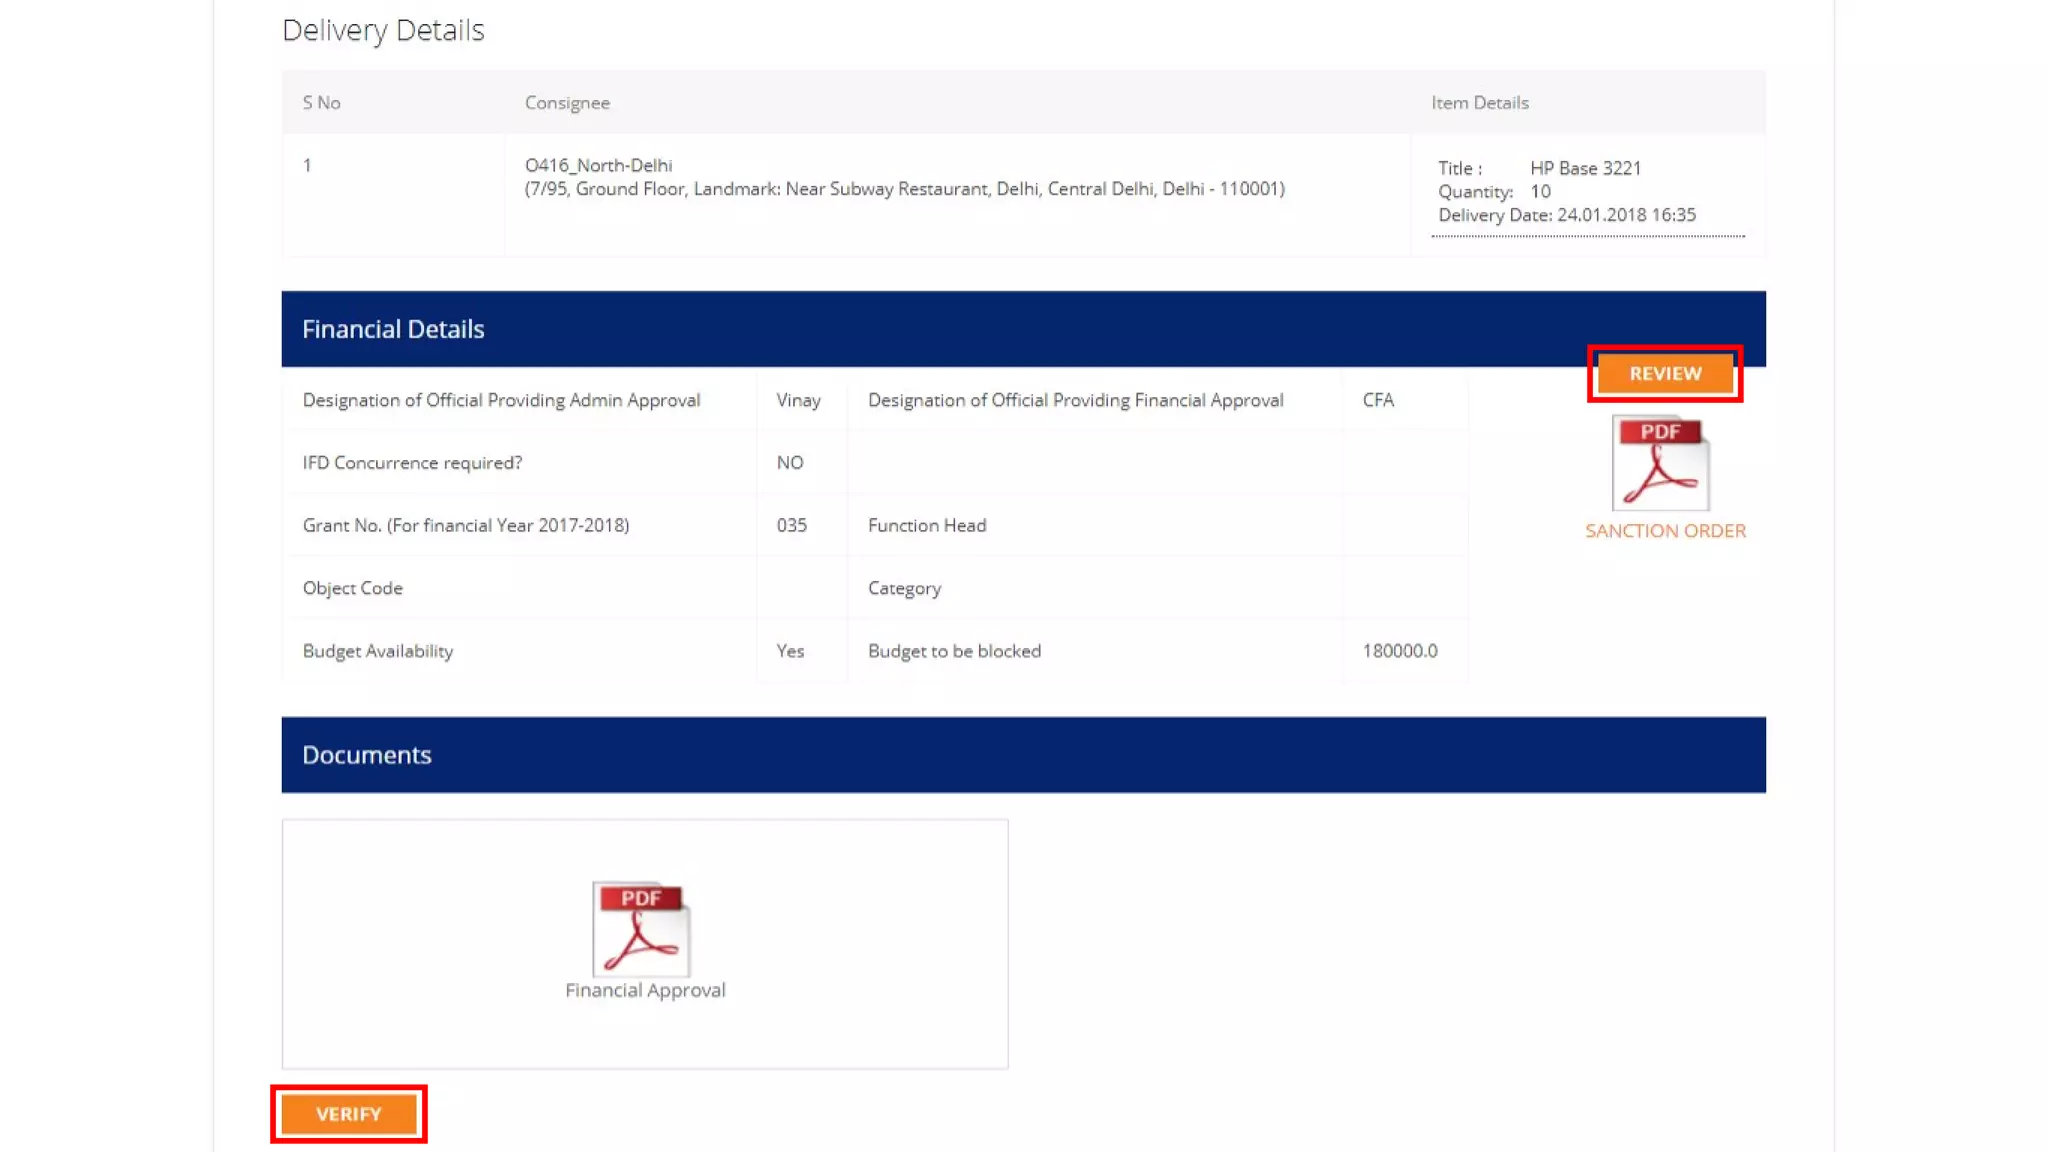Click the Delivery Details heading

[x=383, y=30]
